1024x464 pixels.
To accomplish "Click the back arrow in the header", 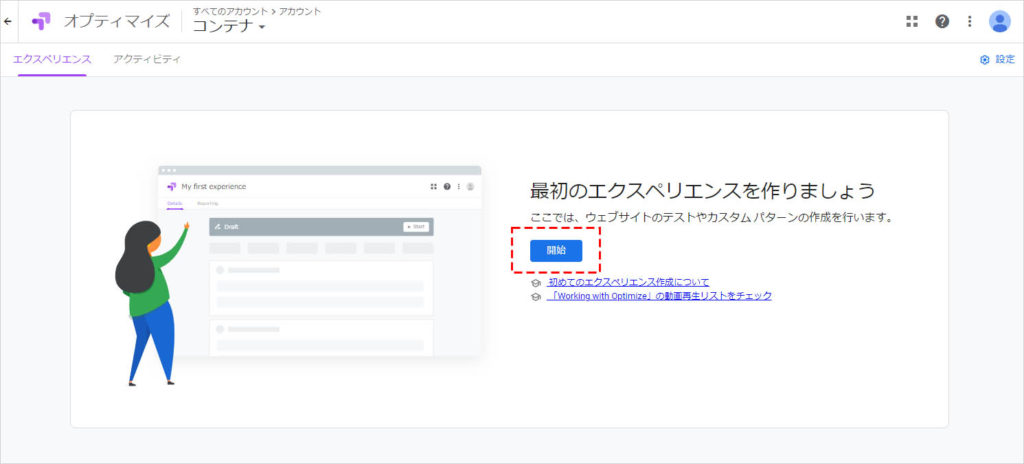I will tap(9, 21).
